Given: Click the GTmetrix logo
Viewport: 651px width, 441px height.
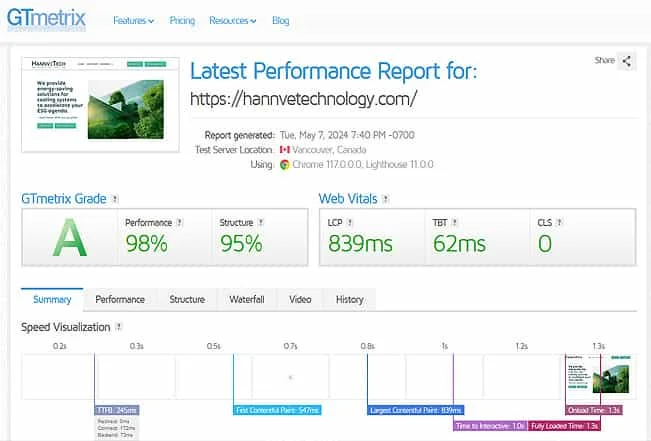Looking at the screenshot, I should [46, 20].
